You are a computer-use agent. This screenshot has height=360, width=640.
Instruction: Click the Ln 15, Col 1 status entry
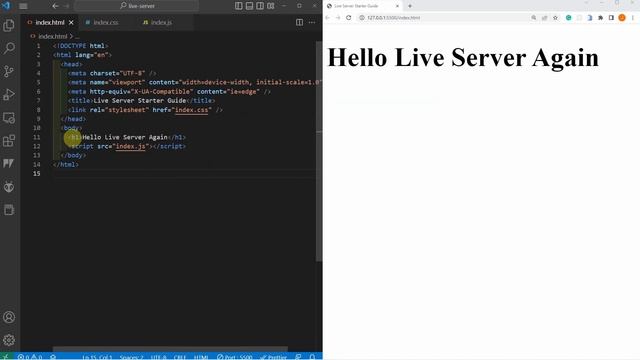[97, 357]
